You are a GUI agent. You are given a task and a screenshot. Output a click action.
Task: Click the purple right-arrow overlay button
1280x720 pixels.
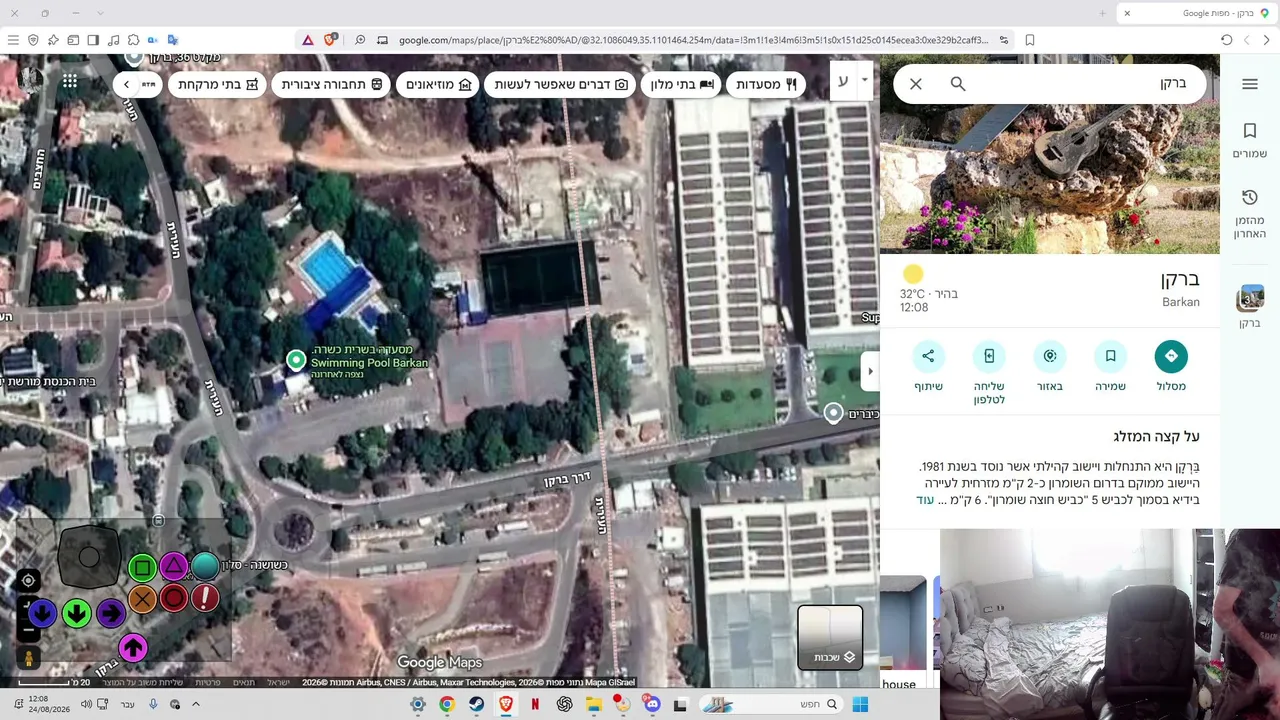point(111,613)
